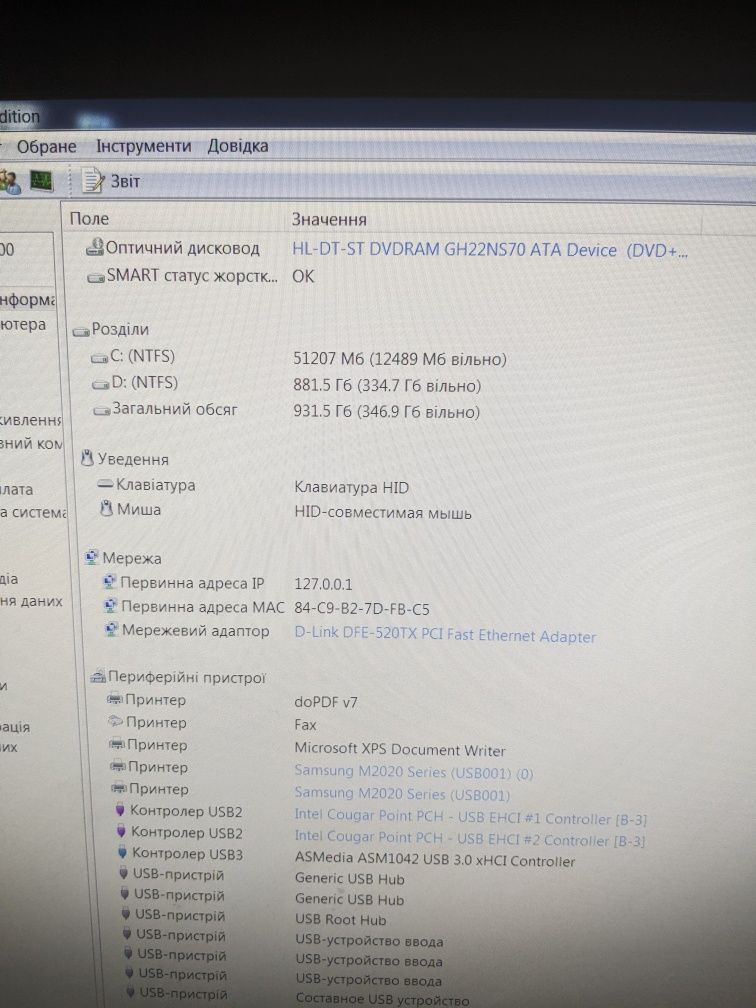Click the Звіт document icon
The width and height of the screenshot is (756, 1008).
(93, 181)
